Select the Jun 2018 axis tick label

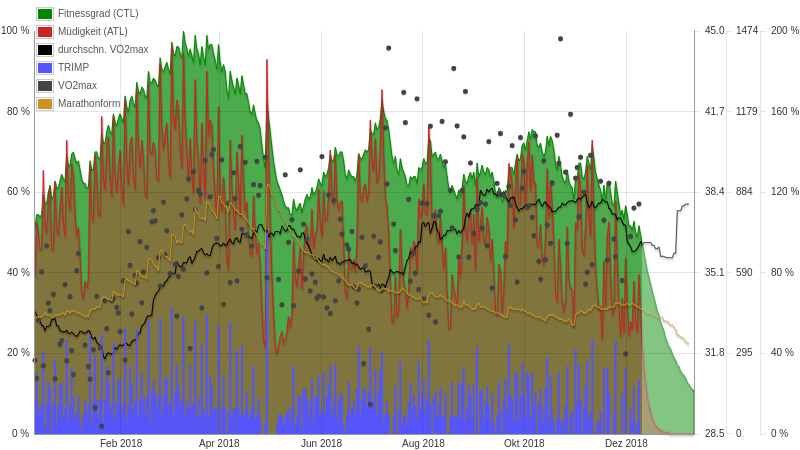pos(321,444)
